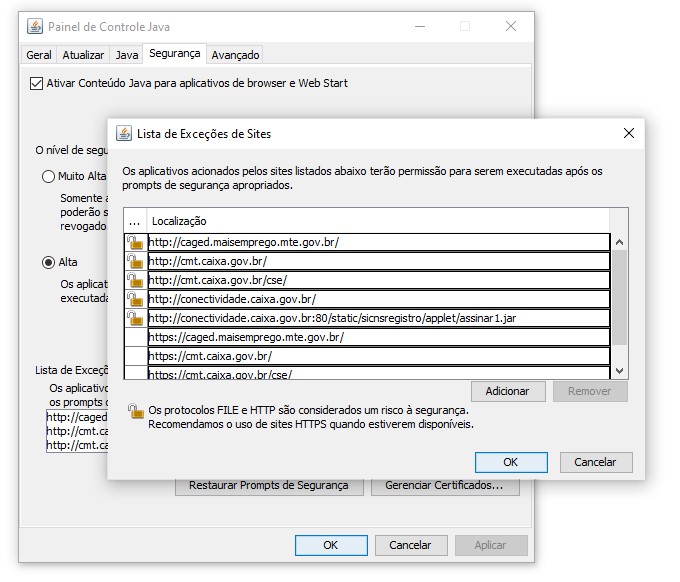Image resolution: width=680 pixels, height=582 pixels.
Task: Click the padlock icon beside http://conectividade.caixa.gov.br/
Action: (x=135, y=299)
